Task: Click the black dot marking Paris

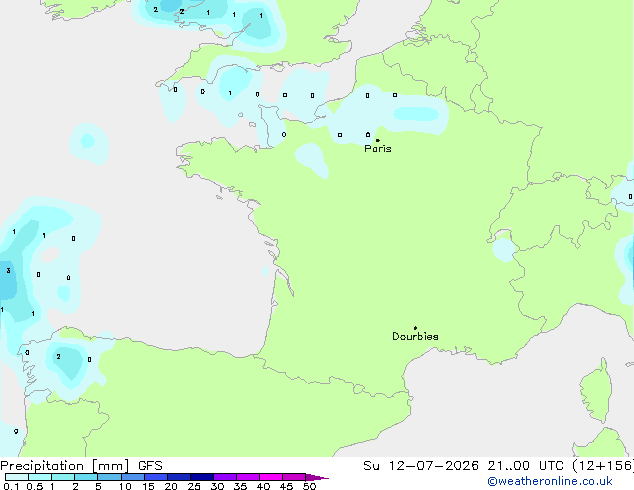Action: 378,140
